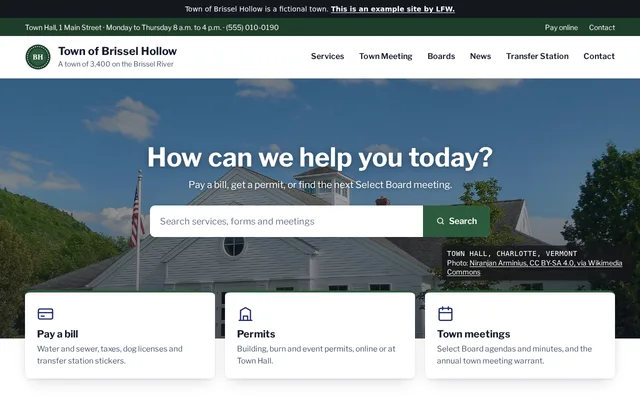The height and width of the screenshot is (400, 640).
Task: Follow the 'This is an example site by LFW' link
Action: click(x=393, y=9)
